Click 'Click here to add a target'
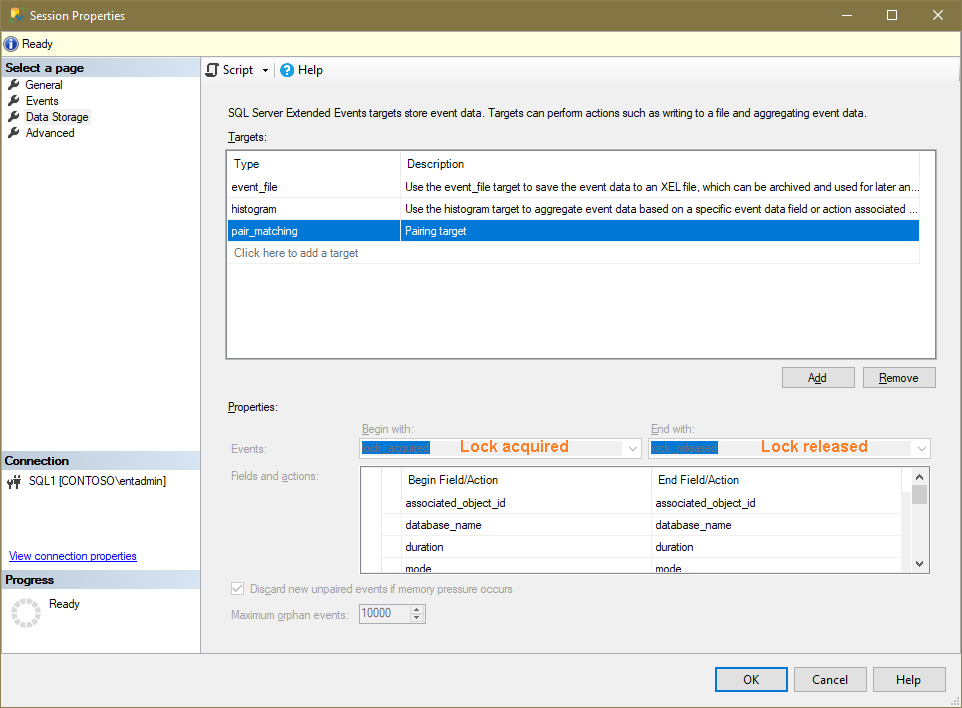The image size is (962, 708). (296, 253)
